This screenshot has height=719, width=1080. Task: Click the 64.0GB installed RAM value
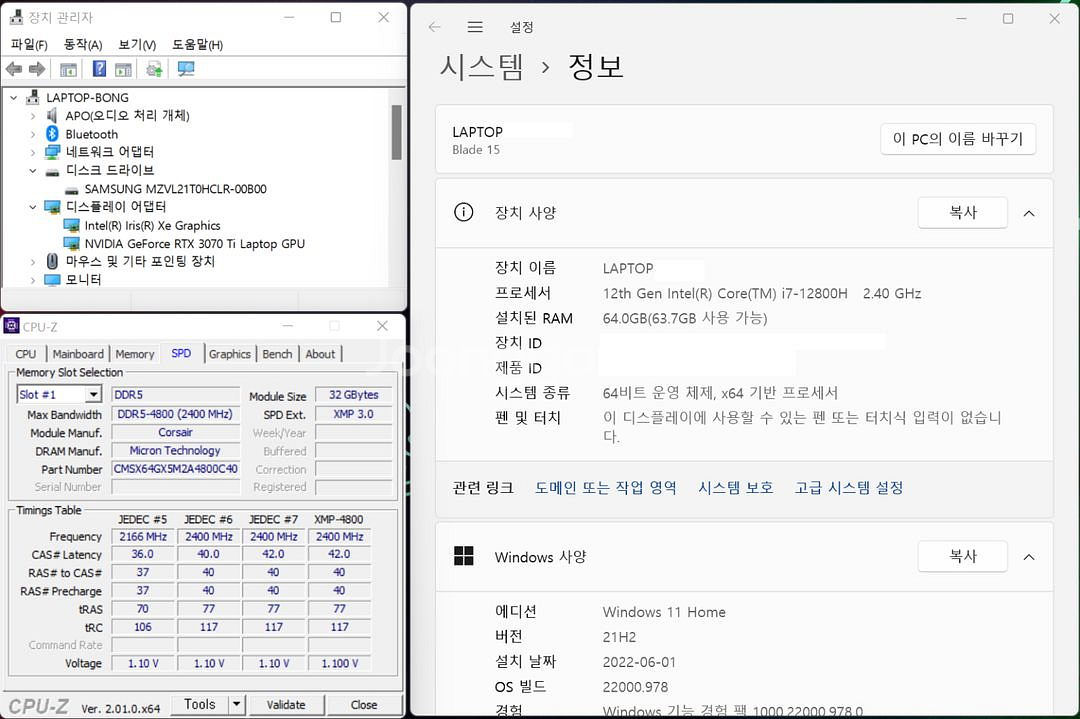pyautogui.click(x=685, y=318)
